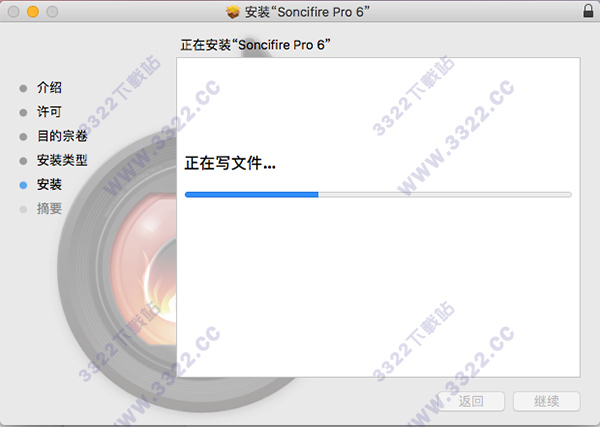
Task: Select the 许可 step in sidebar
Action: click(49, 112)
